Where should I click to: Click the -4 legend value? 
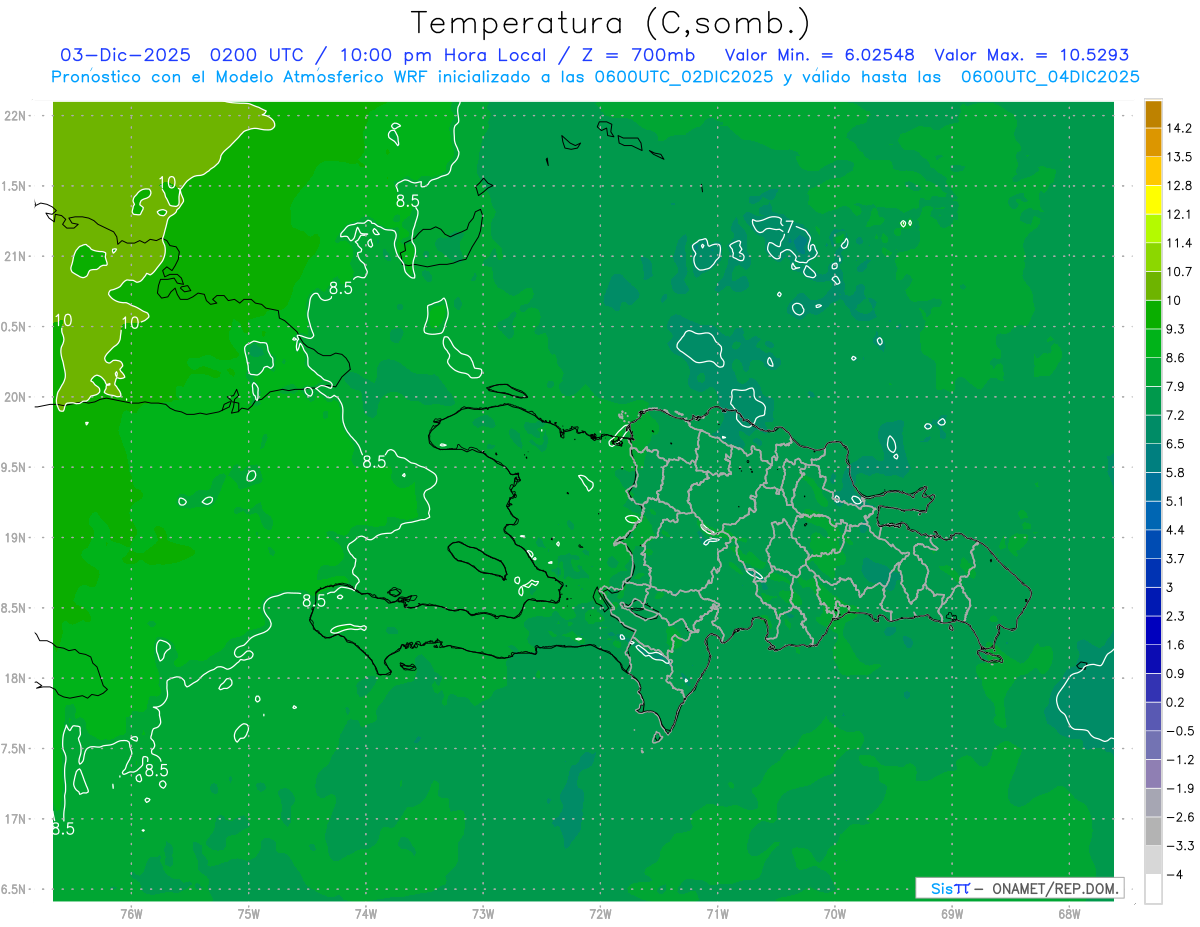tap(1175, 875)
